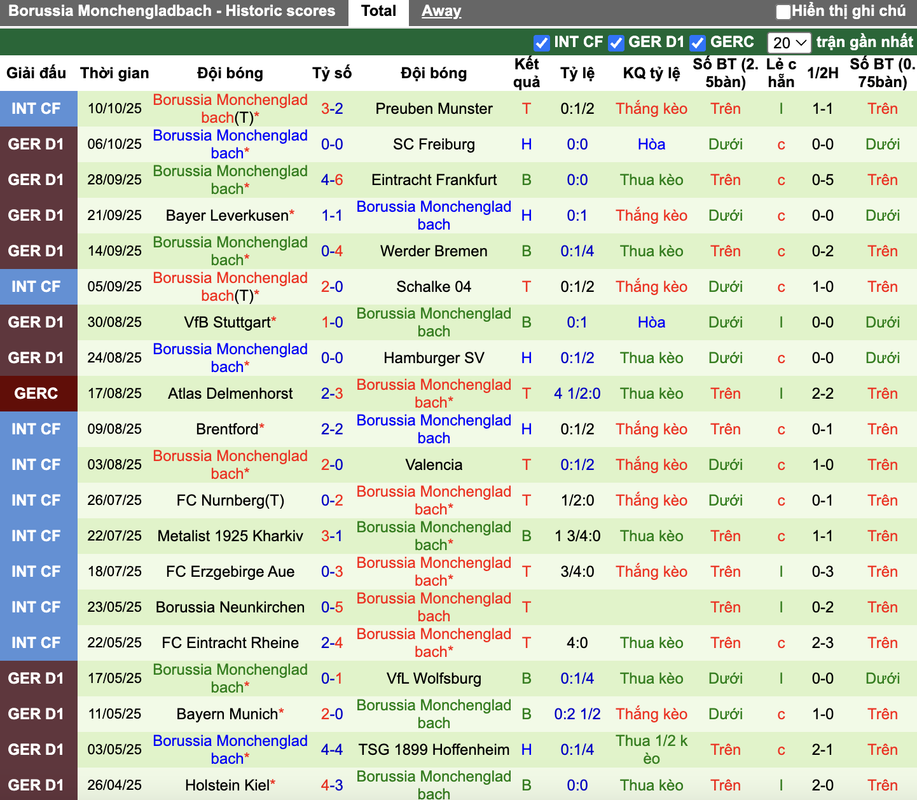Click half-time score 2-3 in Eintracht Rheine row
This screenshot has width=917, height=800.
point(822,643)
